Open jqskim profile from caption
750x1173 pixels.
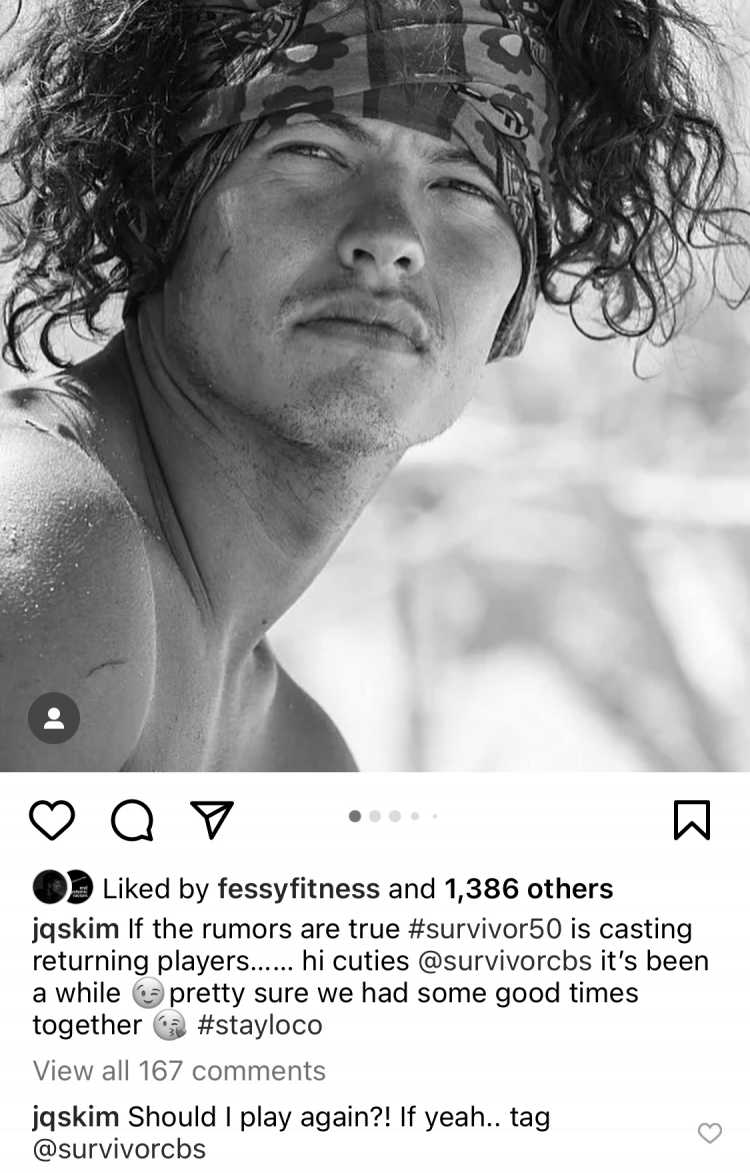tap(76, 928)
